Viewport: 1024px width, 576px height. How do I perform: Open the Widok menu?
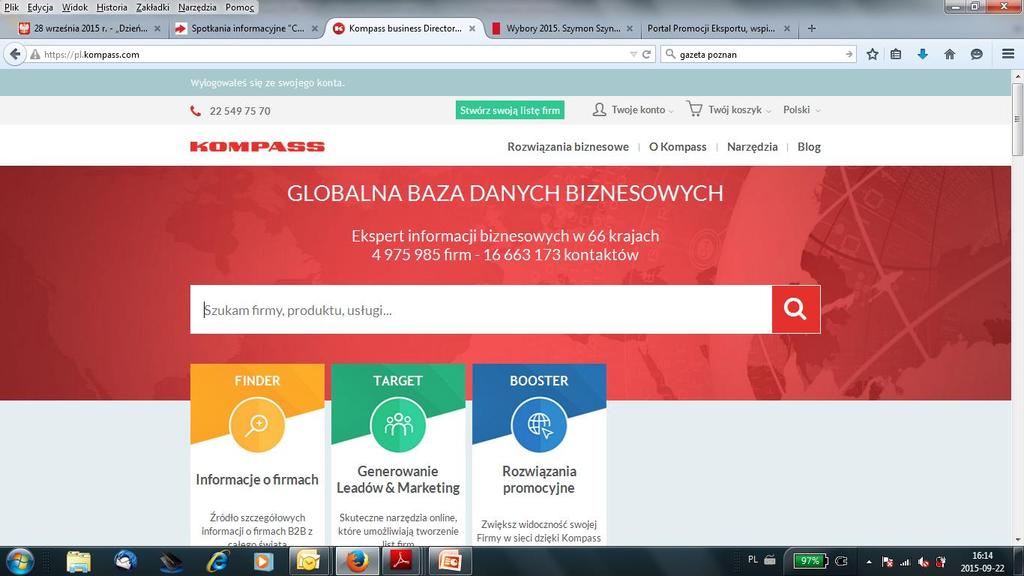click(x=74, y=7)
